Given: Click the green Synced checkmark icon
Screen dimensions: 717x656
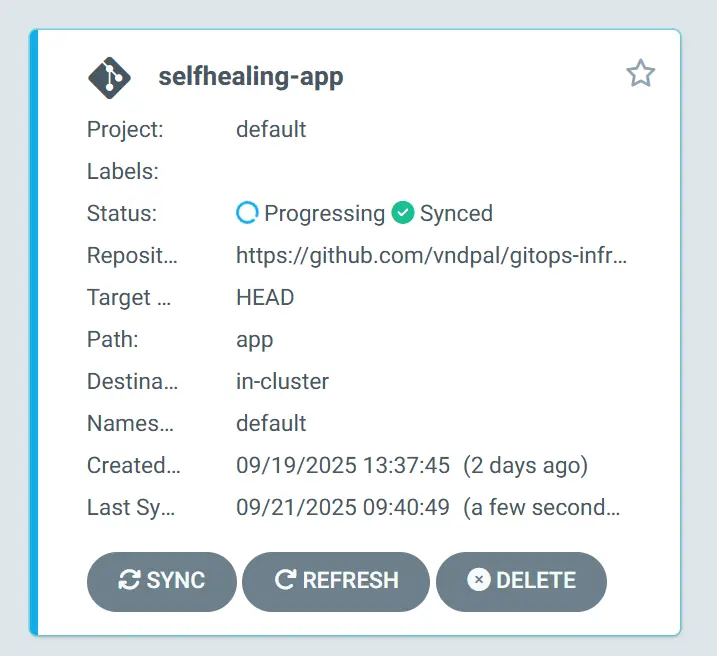Looking at the screenshot, I should (x=403, y=213).
